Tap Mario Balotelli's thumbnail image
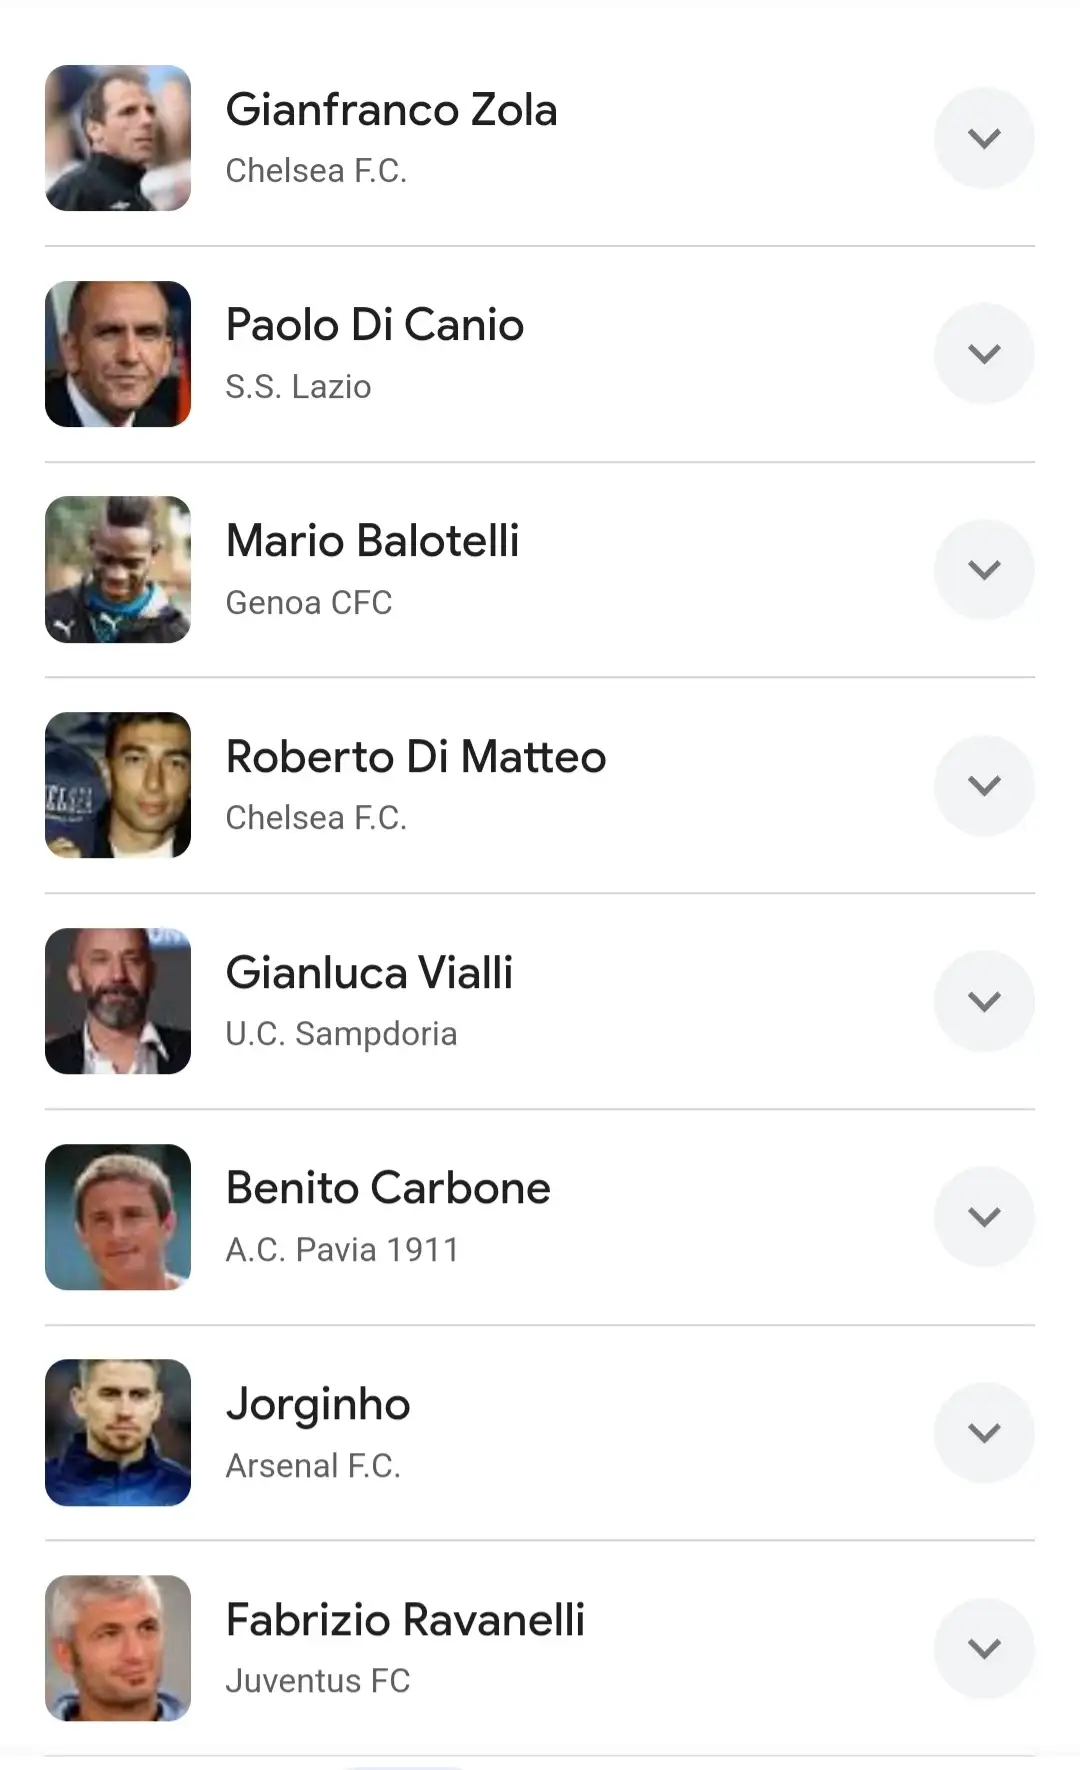Viewport: 1080px width, 1770px height. pyautogui.click(x=118, y=569)
